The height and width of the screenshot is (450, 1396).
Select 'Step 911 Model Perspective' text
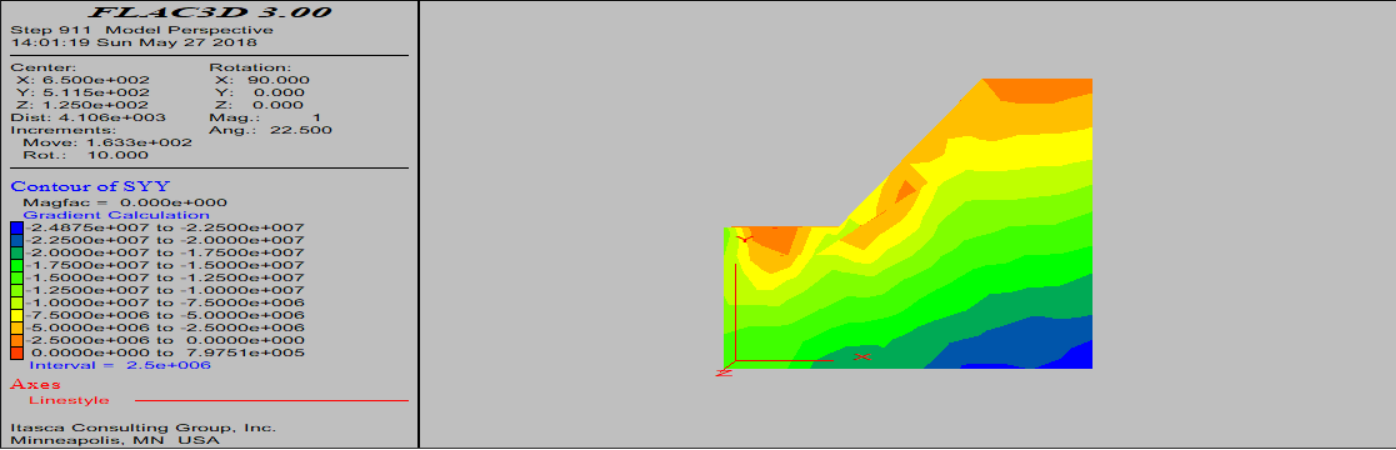click(x=142, y=30)
